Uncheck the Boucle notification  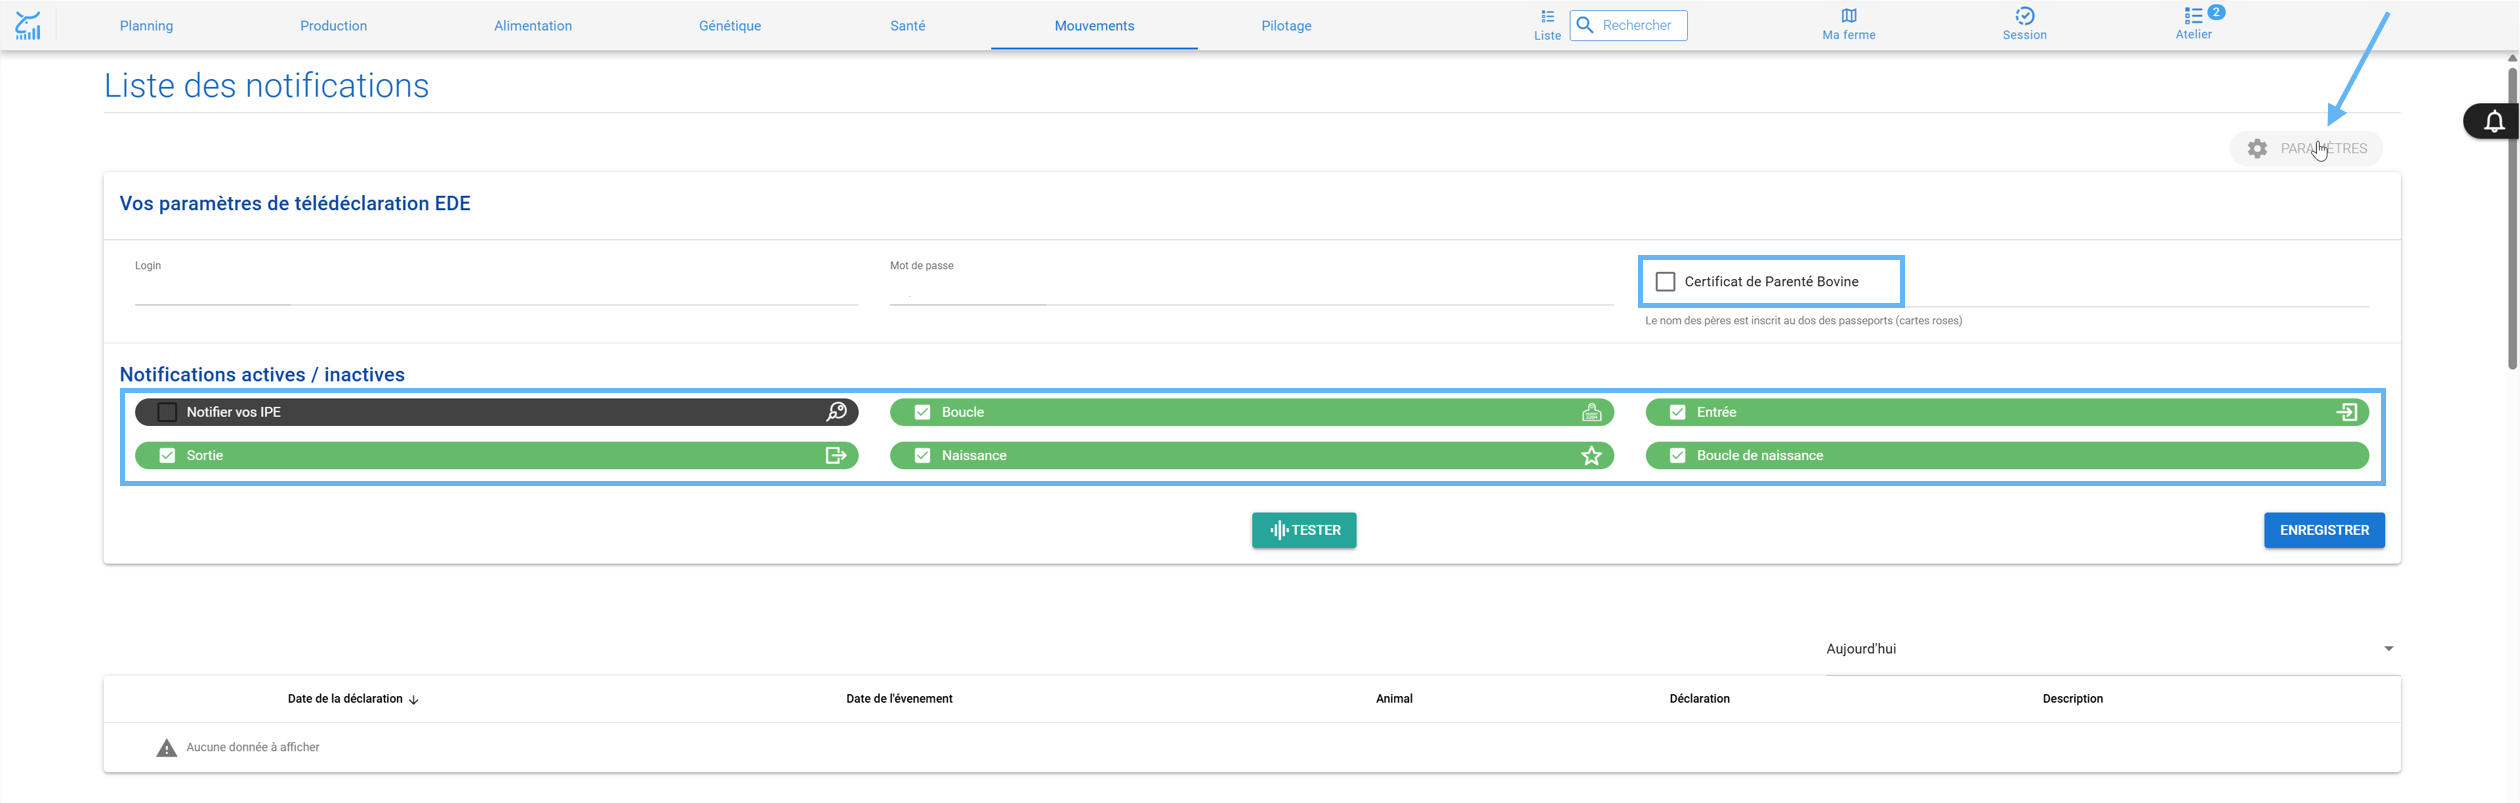click(922, 412)
